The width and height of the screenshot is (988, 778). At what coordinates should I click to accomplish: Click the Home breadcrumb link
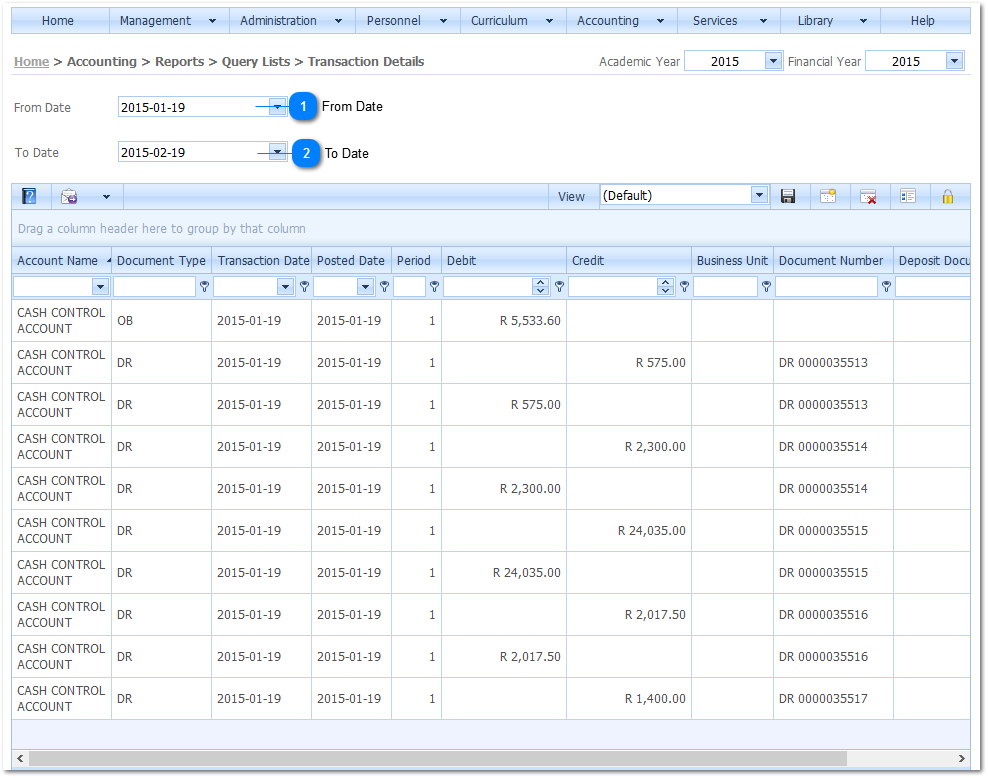point(31,62)
